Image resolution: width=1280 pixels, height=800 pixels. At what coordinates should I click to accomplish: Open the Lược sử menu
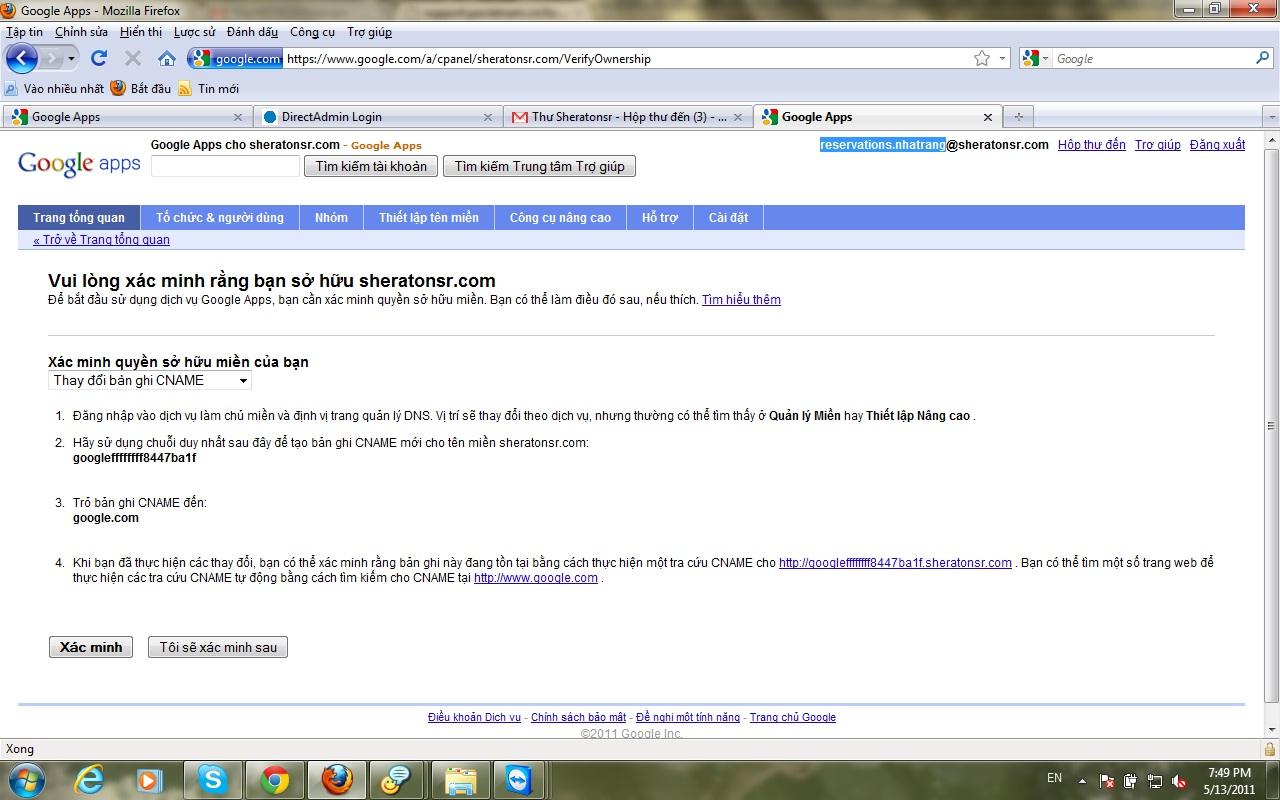tap(194, 32)
